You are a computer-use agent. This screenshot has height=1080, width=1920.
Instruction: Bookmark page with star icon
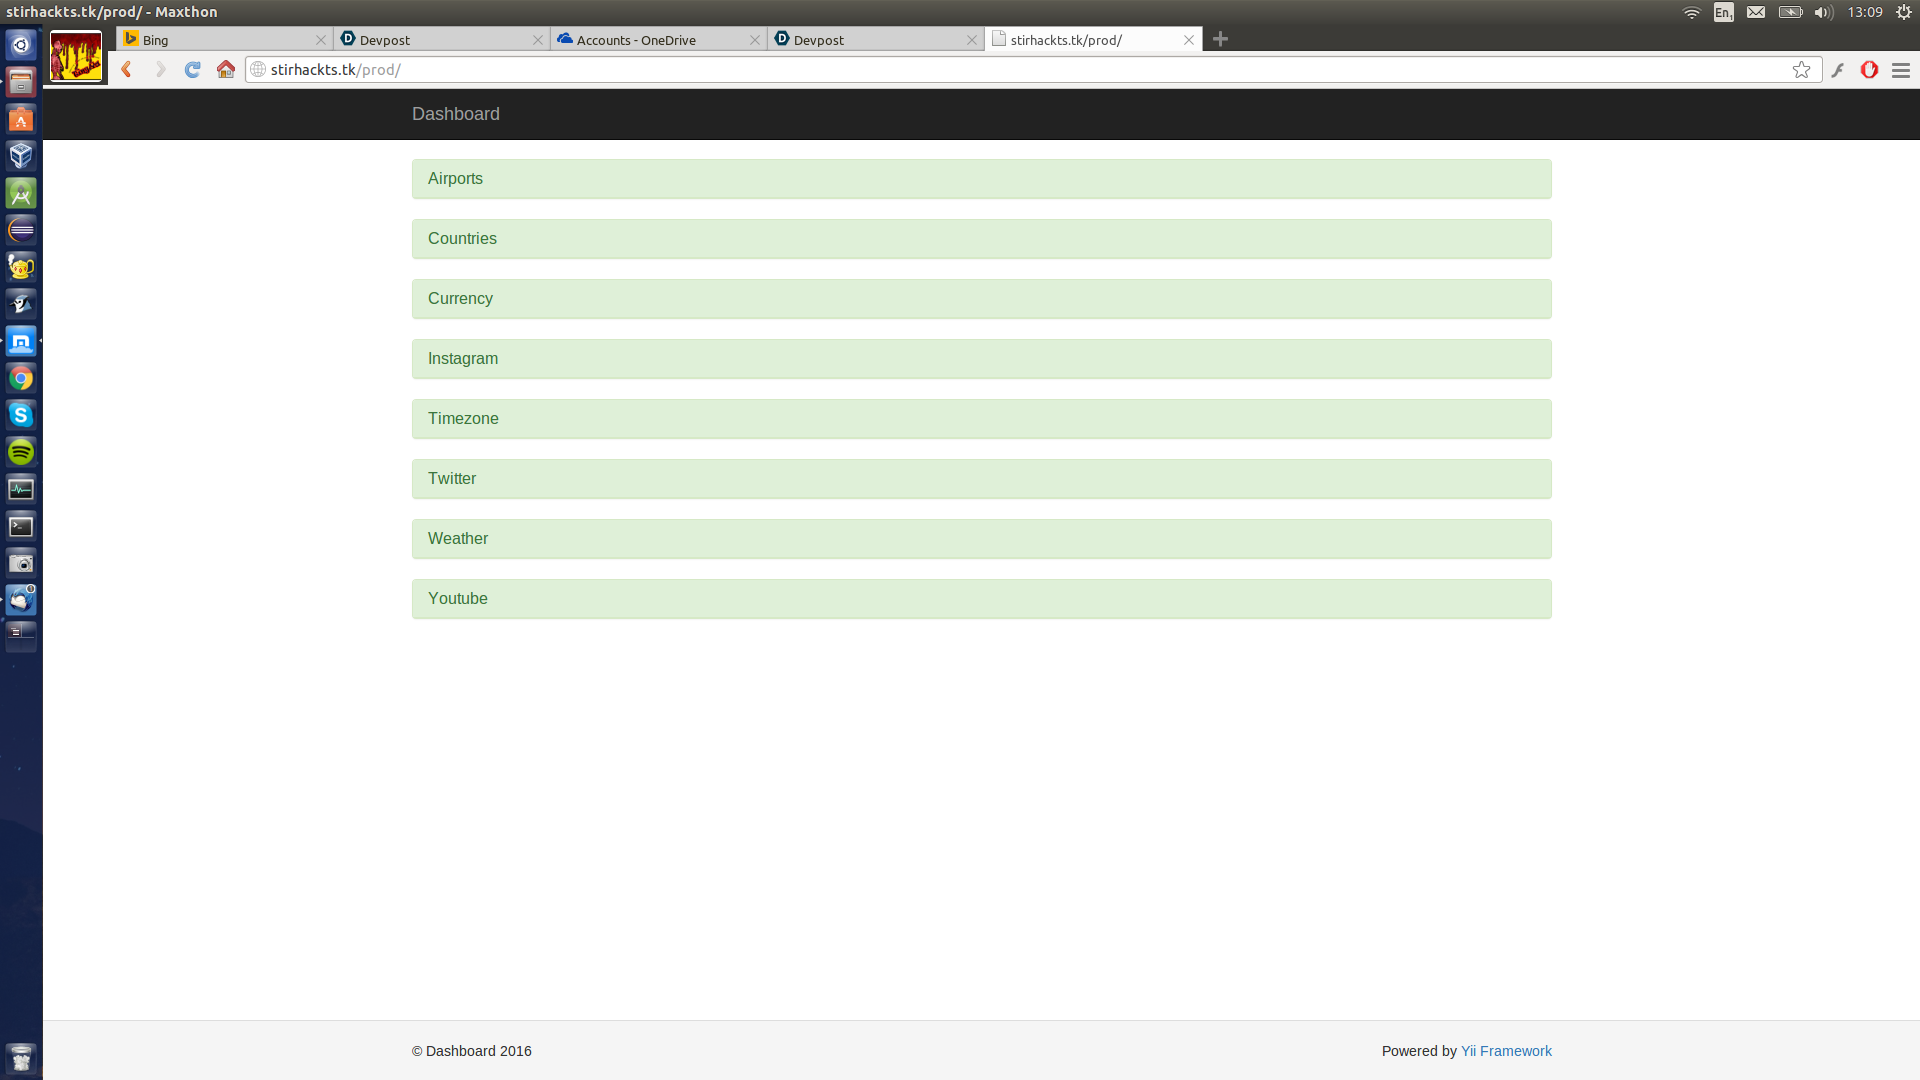coord(1801,70)
